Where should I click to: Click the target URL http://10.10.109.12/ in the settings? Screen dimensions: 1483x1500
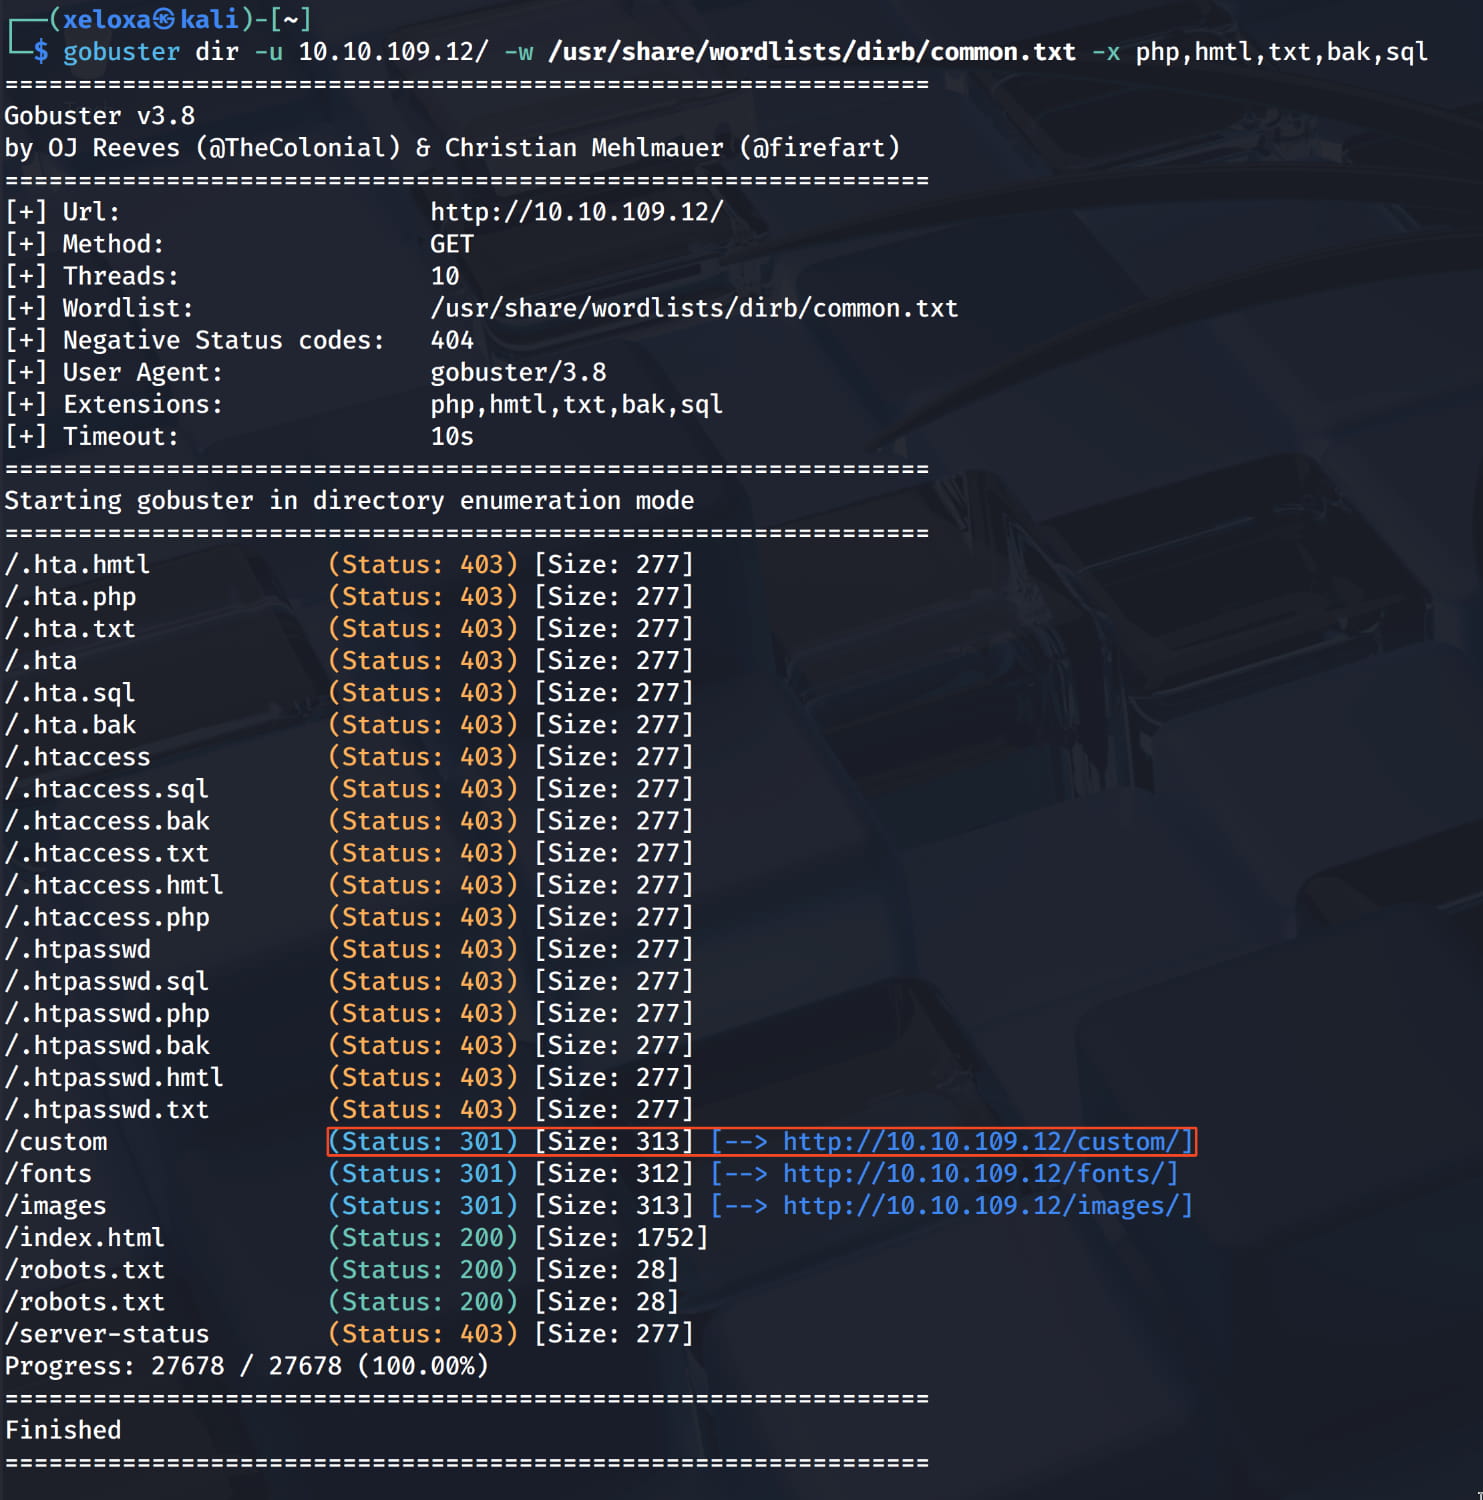pos(576,212)
